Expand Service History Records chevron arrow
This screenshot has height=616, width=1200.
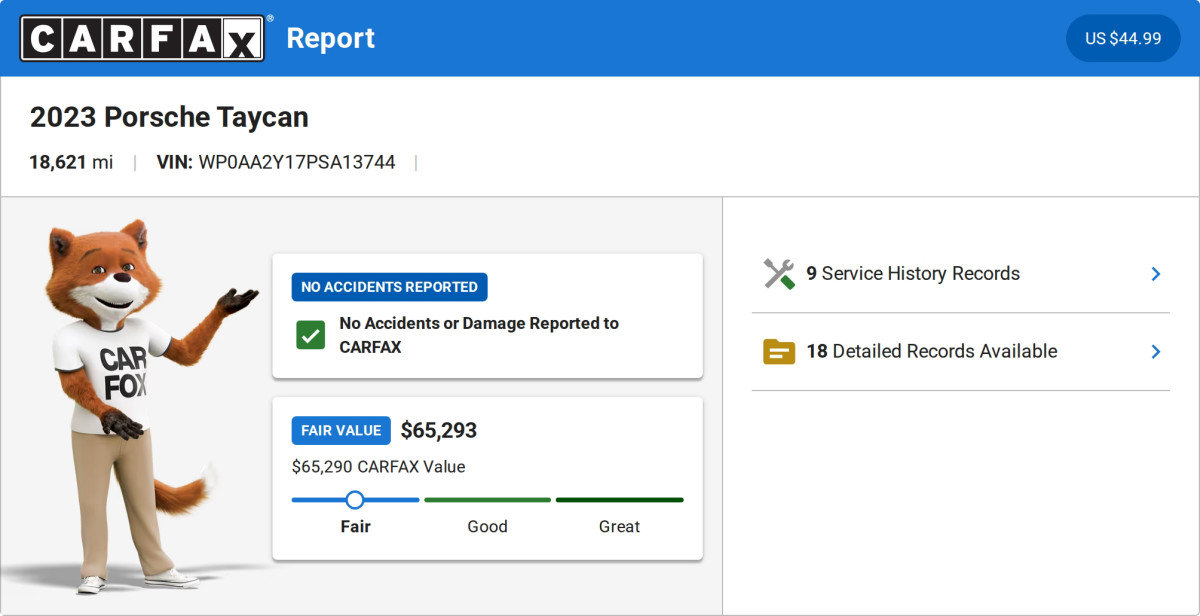click(1155, 274)
